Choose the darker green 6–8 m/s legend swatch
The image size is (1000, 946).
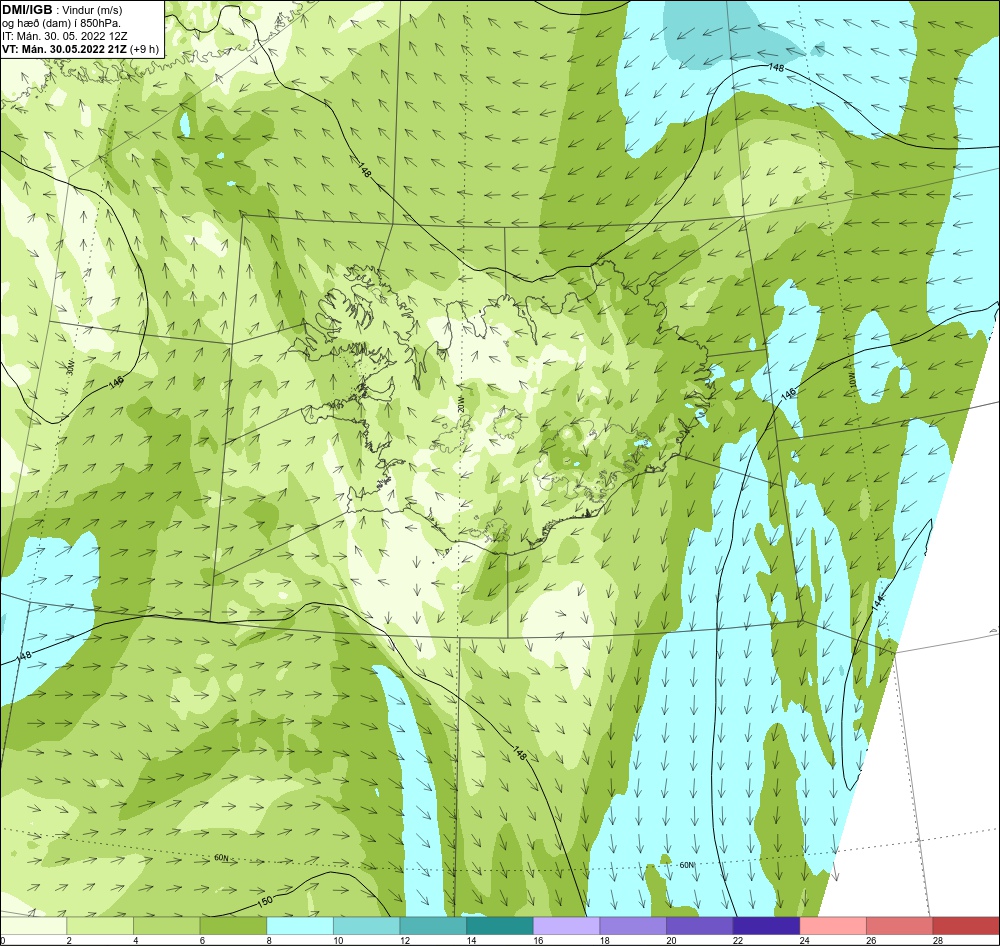pos(233,926)
